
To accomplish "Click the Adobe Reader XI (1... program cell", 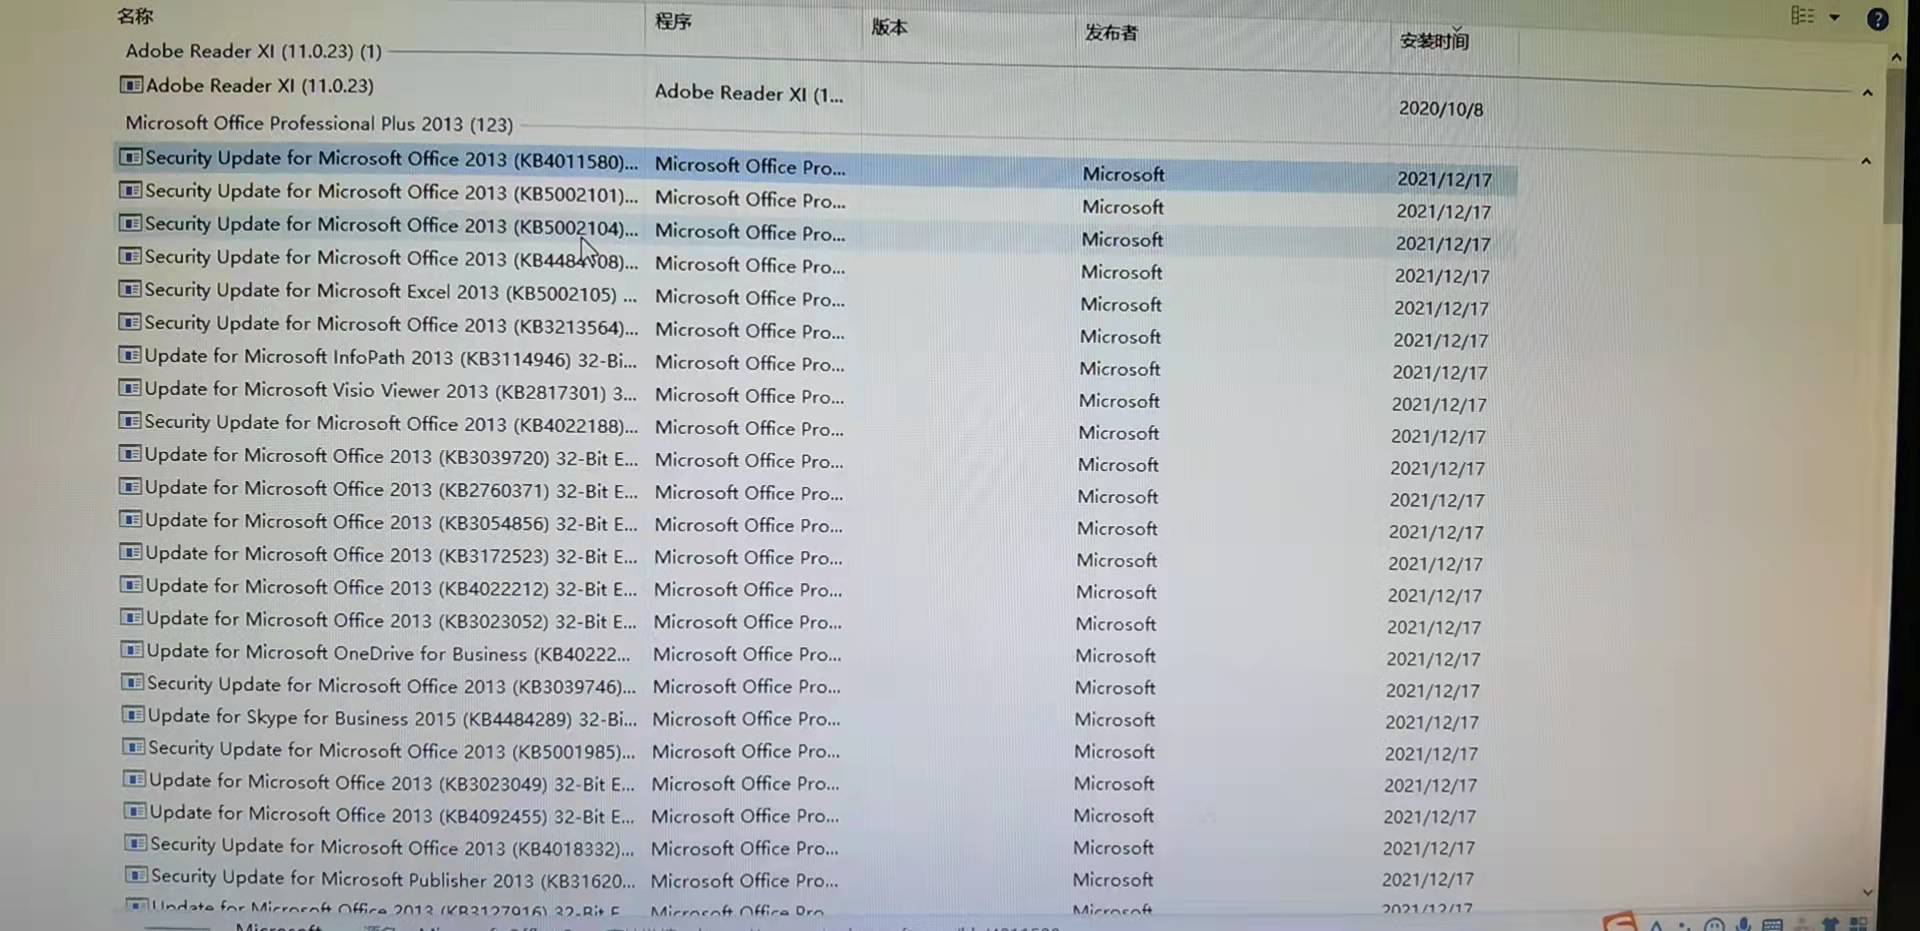I will click(749, 93).
